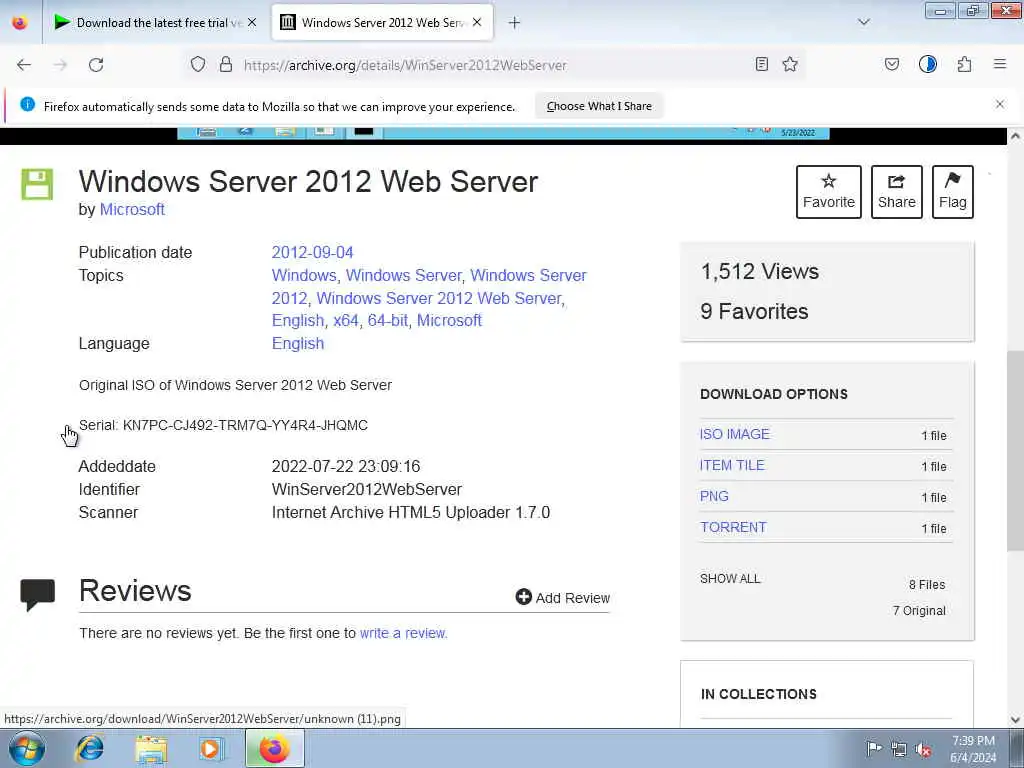Dismiss the Firefox data notification bar

[1000, 104]
